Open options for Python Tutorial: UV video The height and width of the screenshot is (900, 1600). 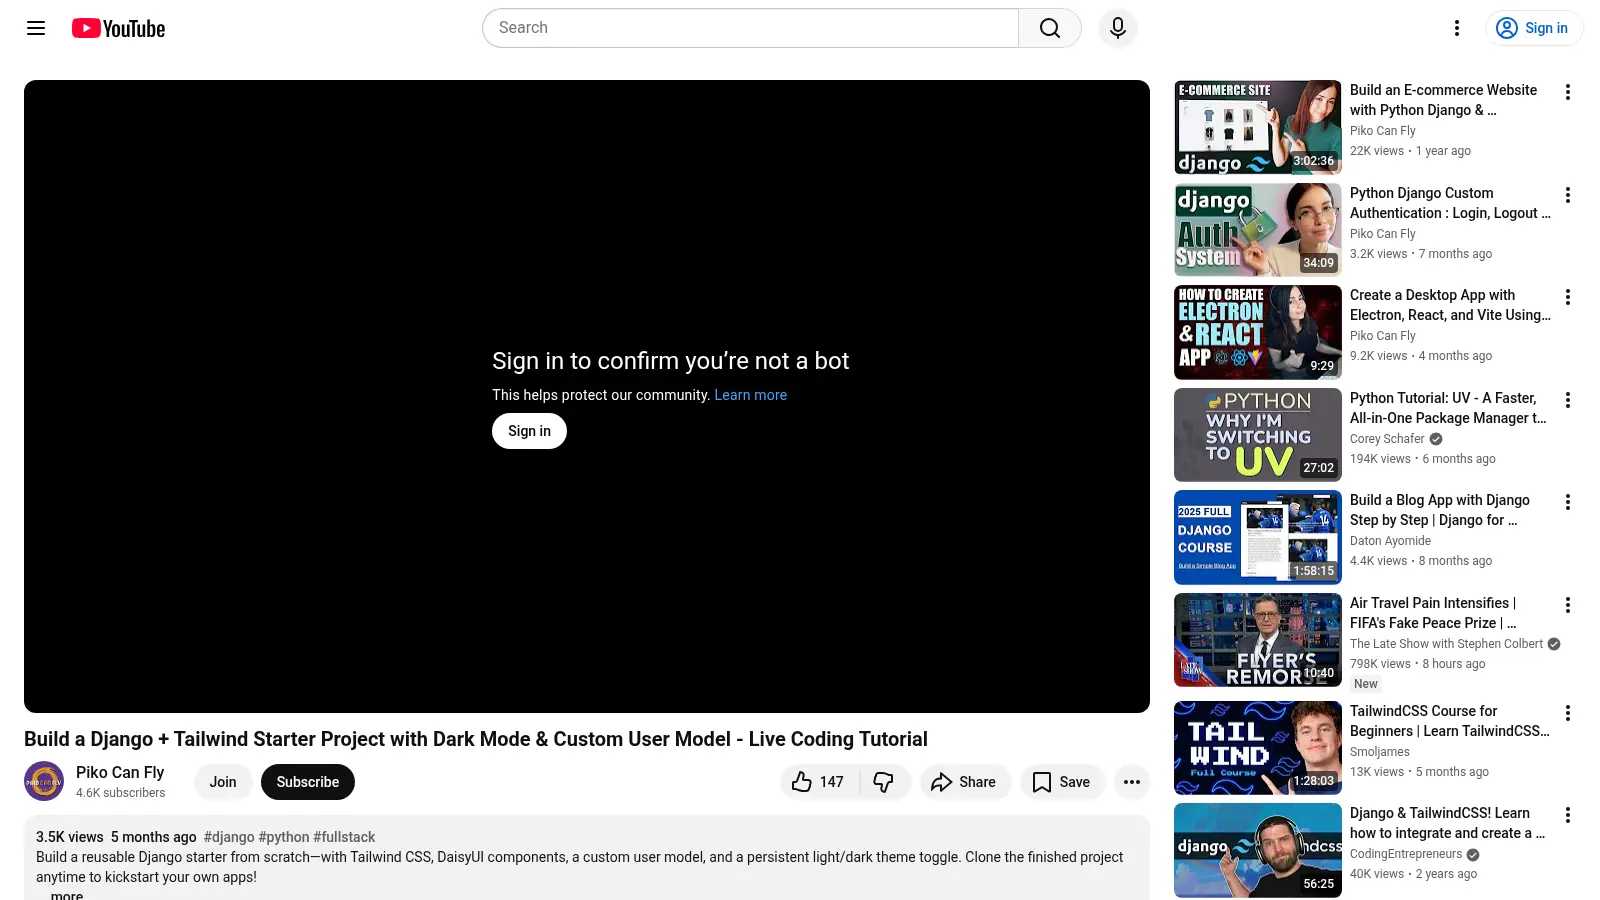tap(1568, 400)
